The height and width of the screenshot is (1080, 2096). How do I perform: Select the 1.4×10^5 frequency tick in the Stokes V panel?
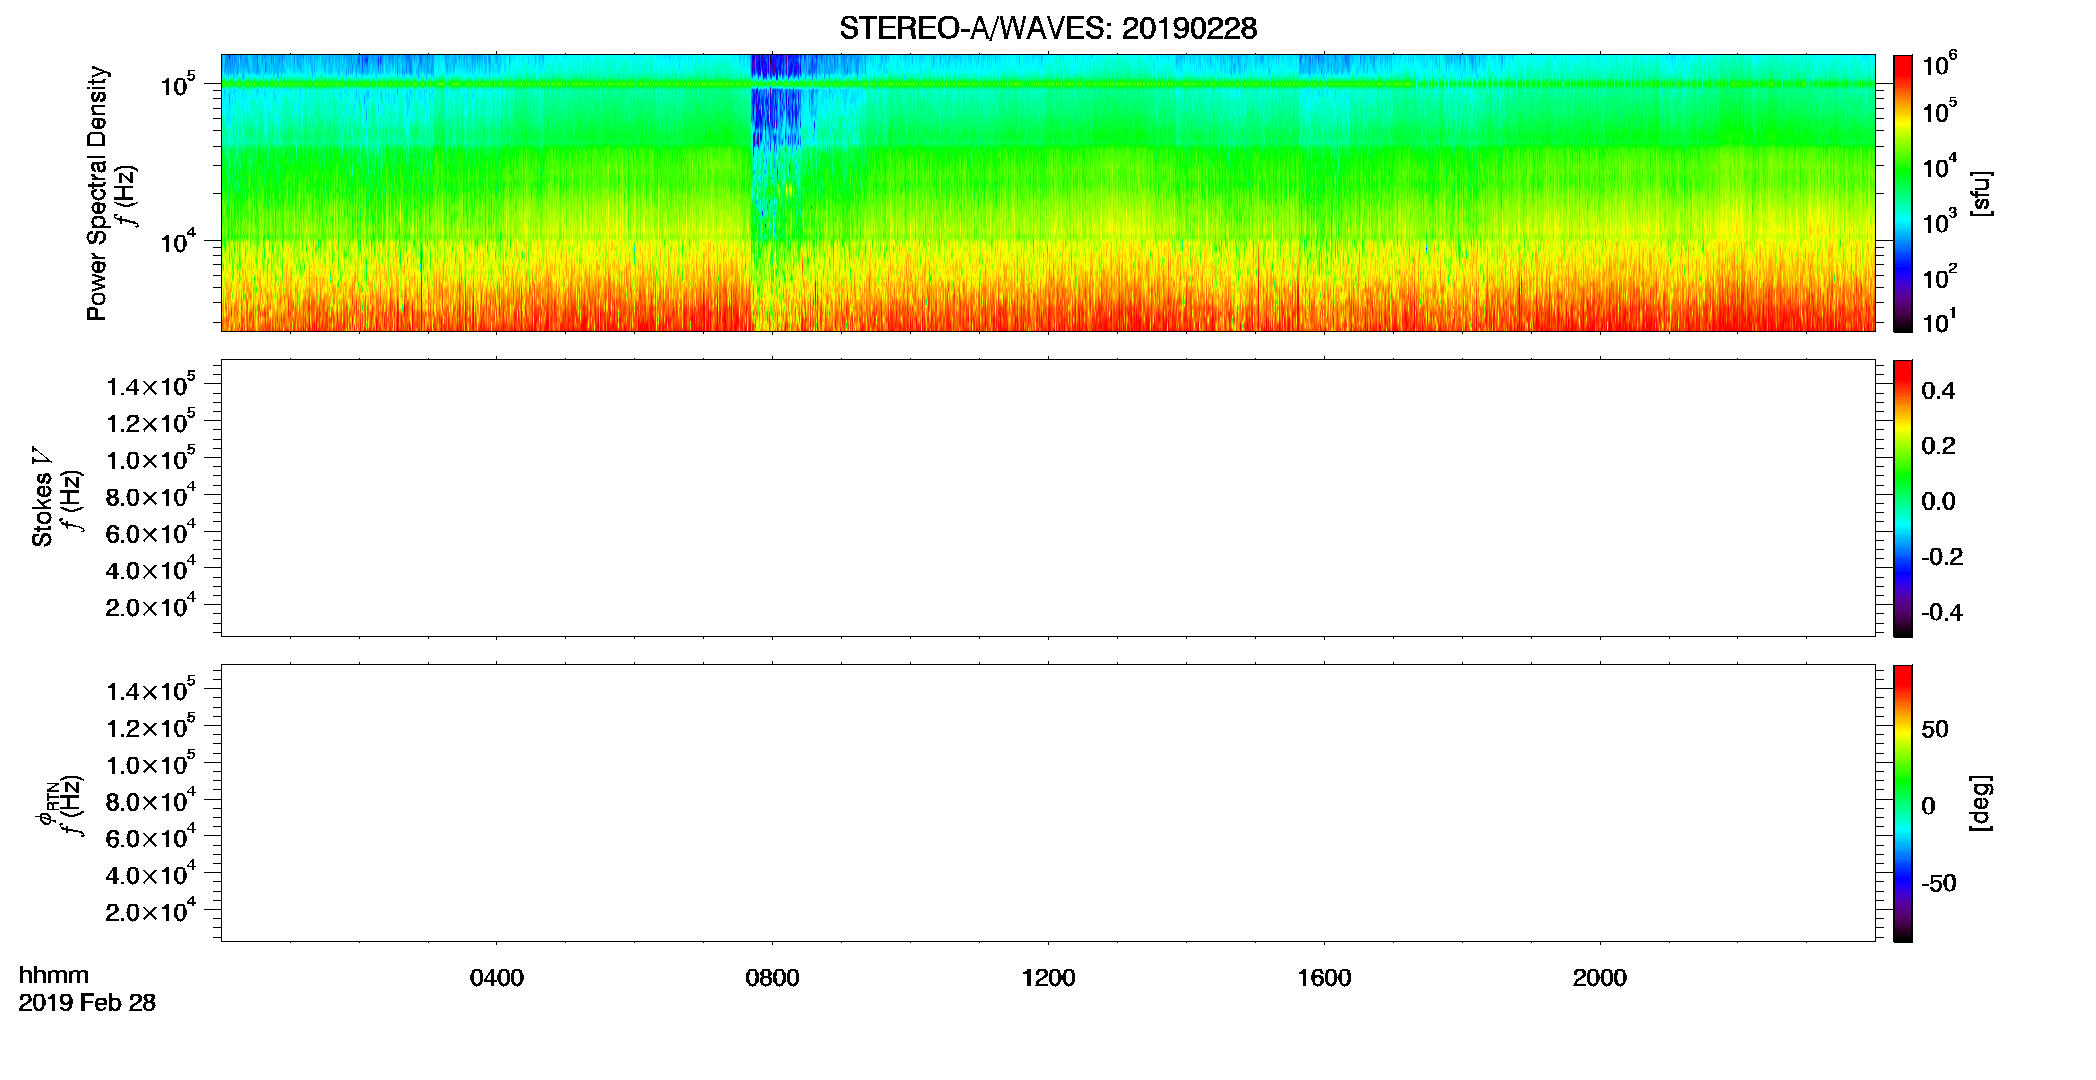(151, 385)
